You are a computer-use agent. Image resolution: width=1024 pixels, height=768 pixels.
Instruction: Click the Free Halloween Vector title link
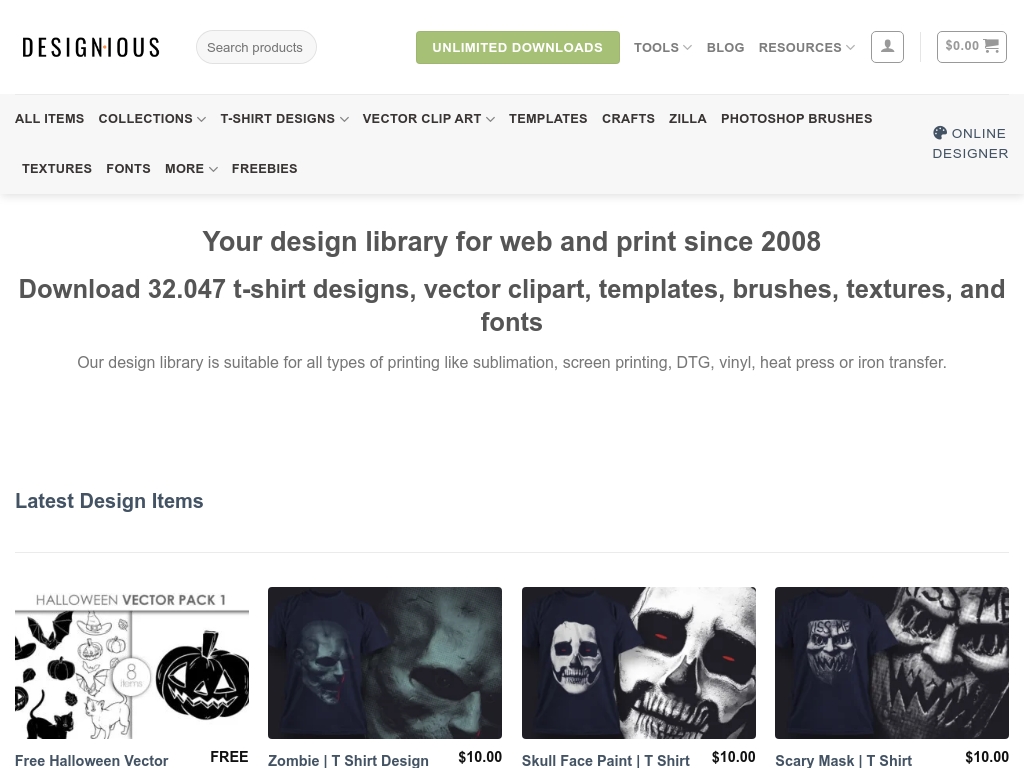pyautogui.click(x=91, y=761)
